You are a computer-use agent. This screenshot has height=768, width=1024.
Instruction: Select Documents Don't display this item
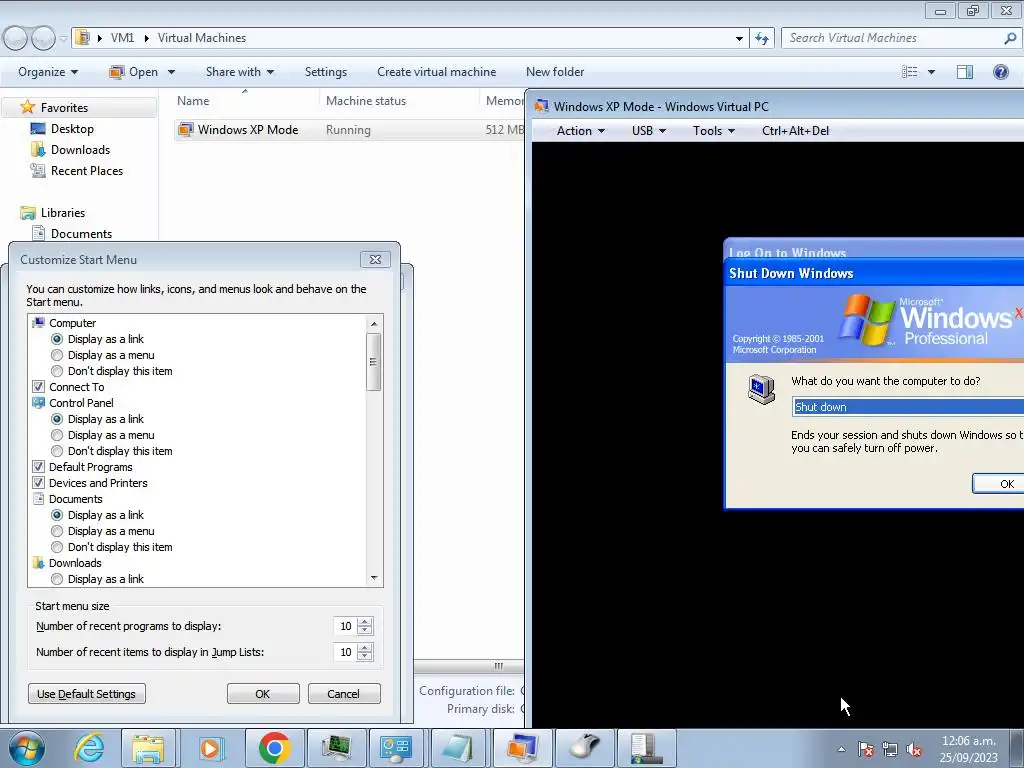tap(57, 547)
